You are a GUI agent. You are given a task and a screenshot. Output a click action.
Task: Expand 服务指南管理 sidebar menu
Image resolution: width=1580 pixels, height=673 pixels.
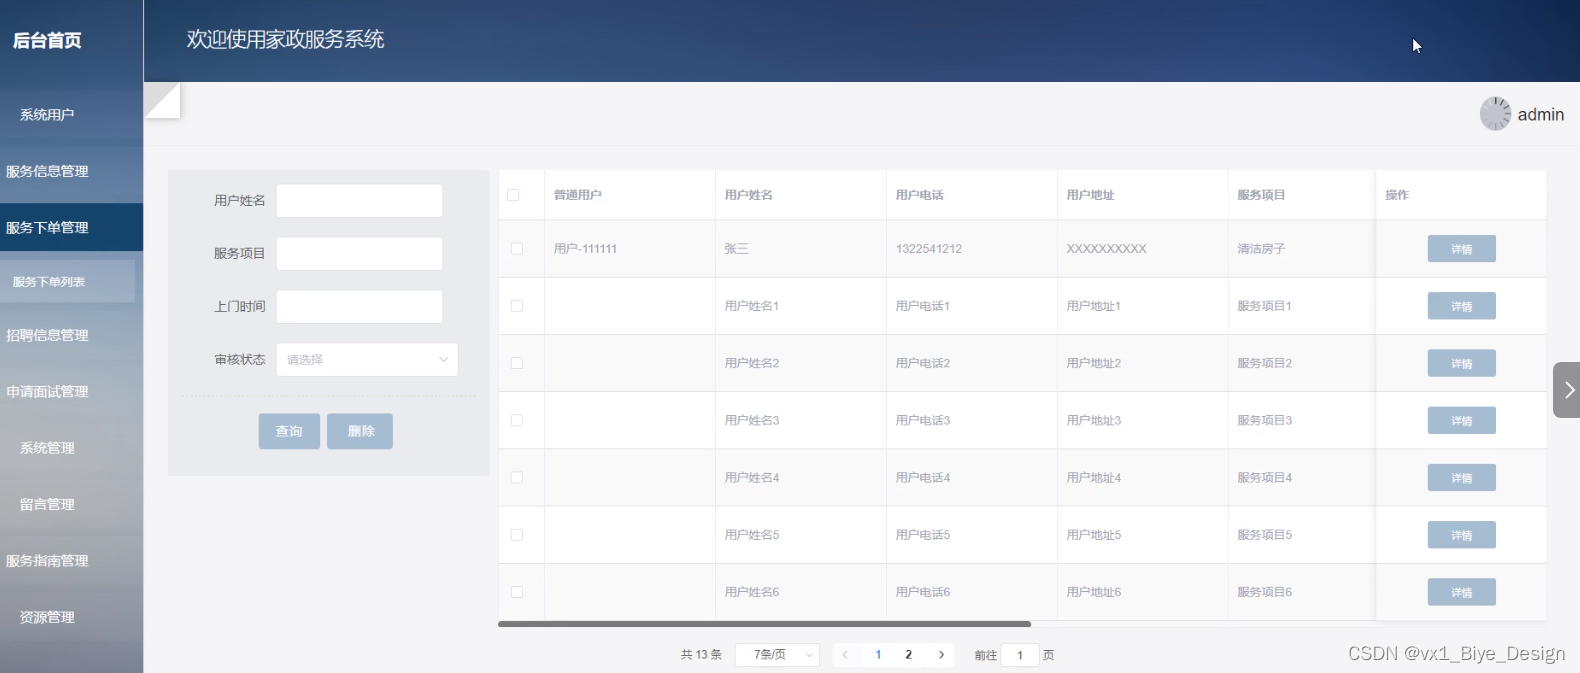71,561
